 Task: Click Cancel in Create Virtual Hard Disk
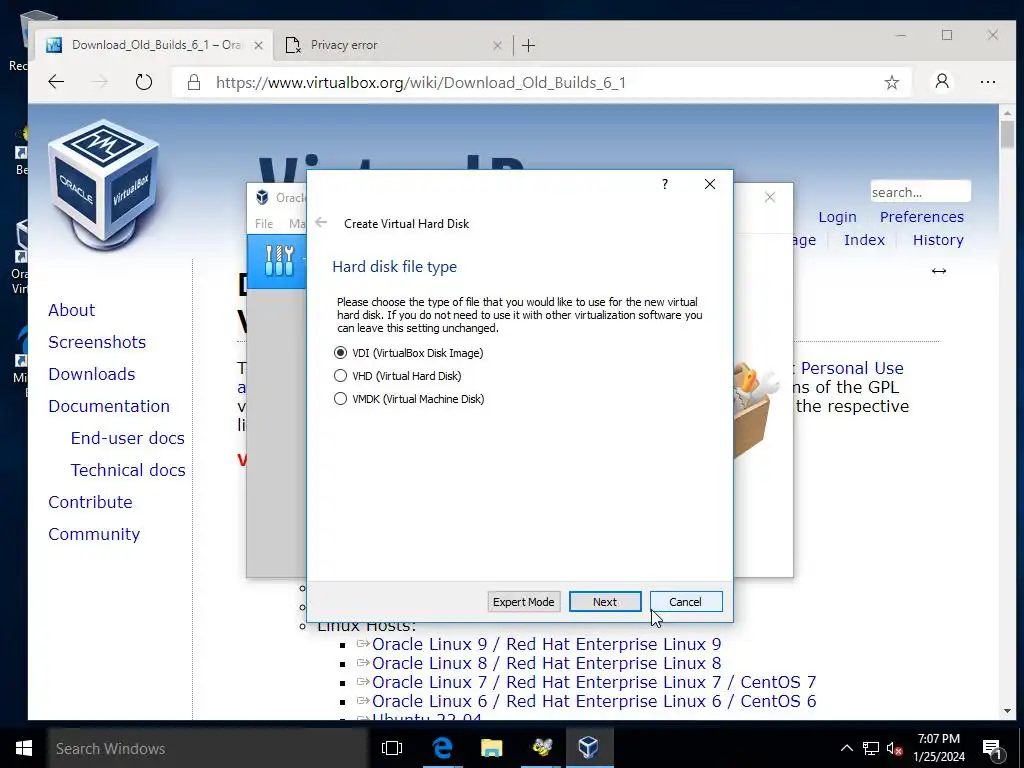[686, 601]
